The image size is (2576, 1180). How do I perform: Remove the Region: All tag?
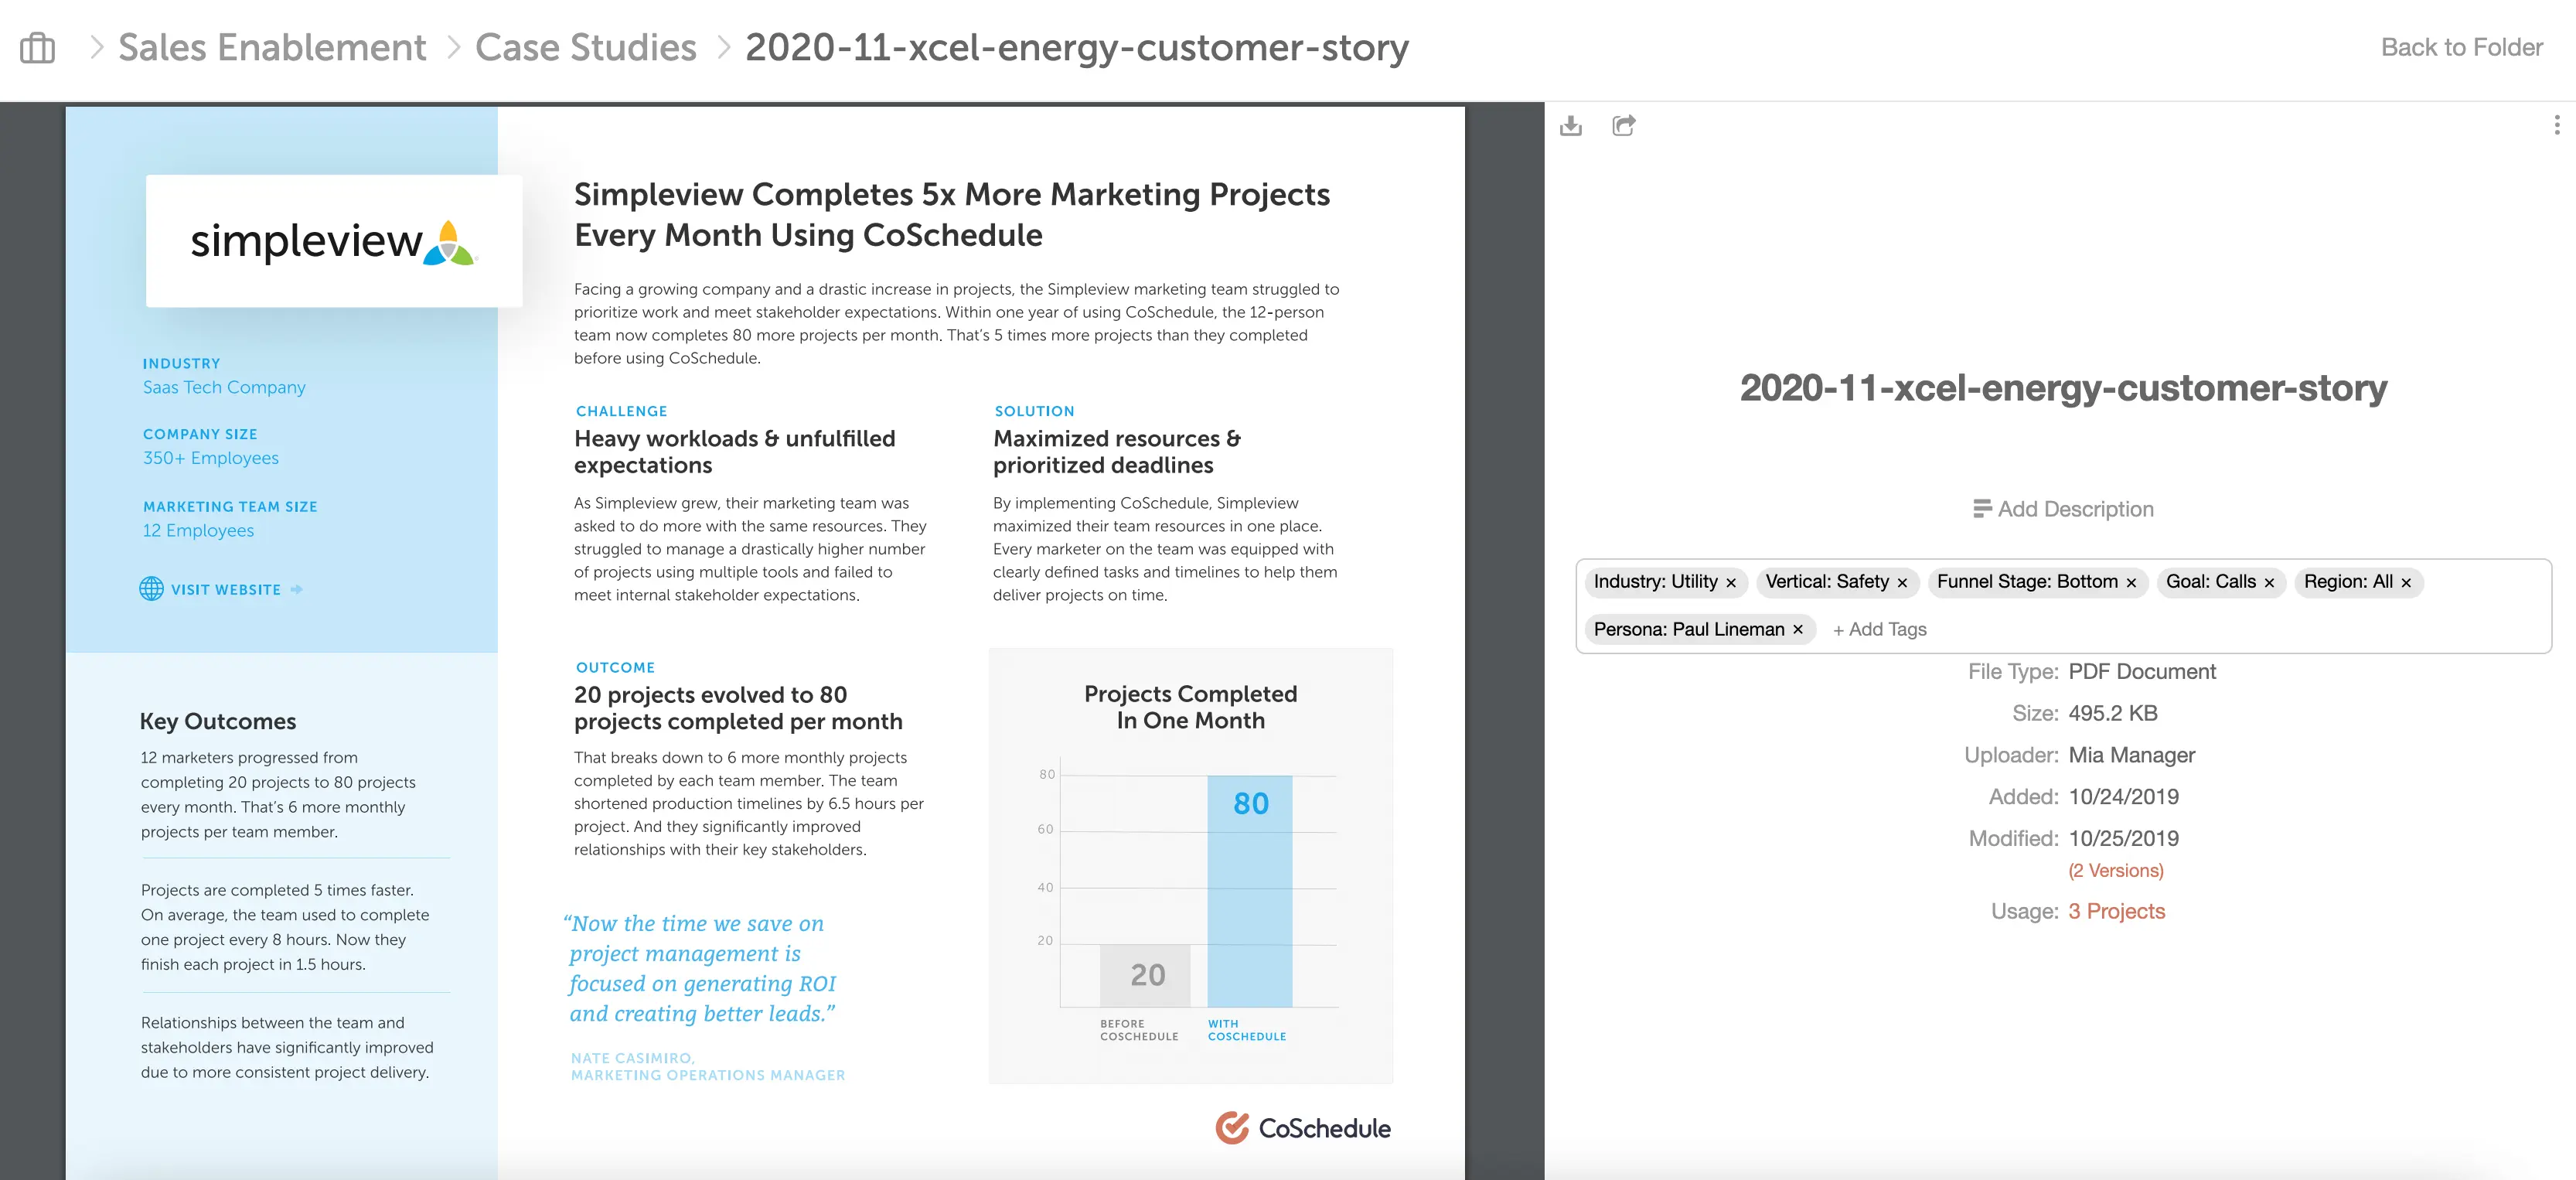(x=2406, y=583)
